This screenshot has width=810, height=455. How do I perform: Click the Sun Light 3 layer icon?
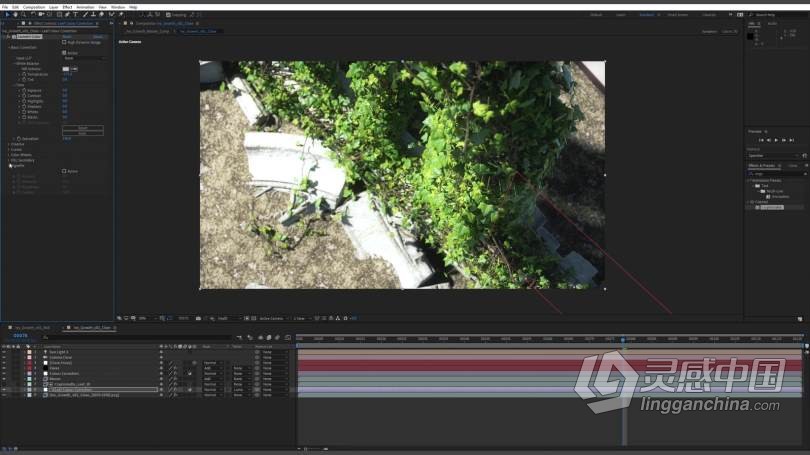point(44,352)
